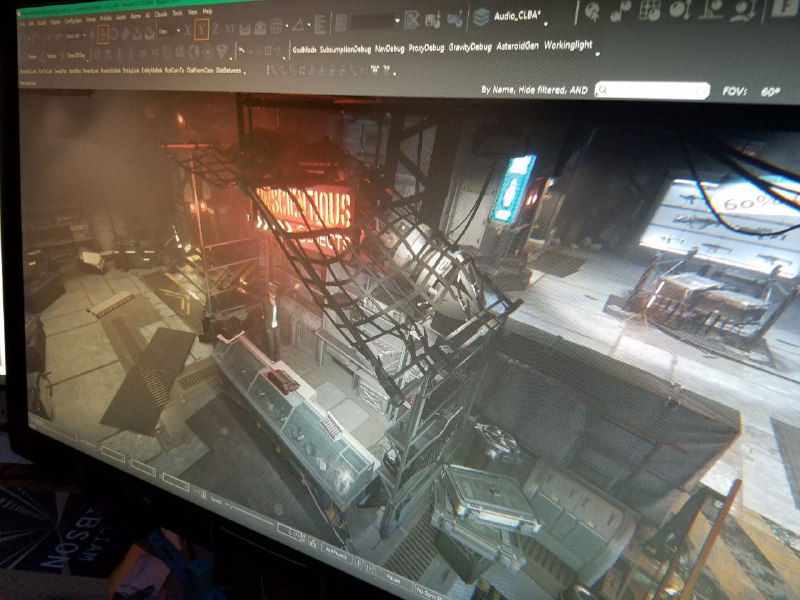
Task: Click the pause bars icon in bottom bar
Action: (359, 563)
